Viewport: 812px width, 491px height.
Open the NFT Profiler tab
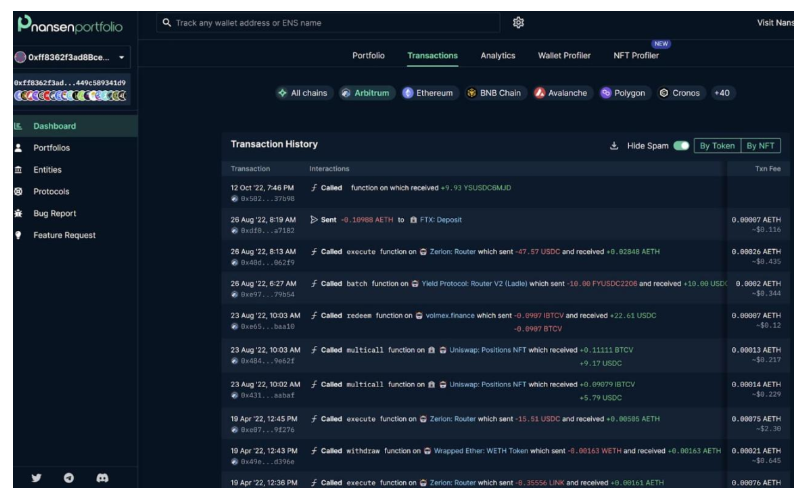click(636, 55)
